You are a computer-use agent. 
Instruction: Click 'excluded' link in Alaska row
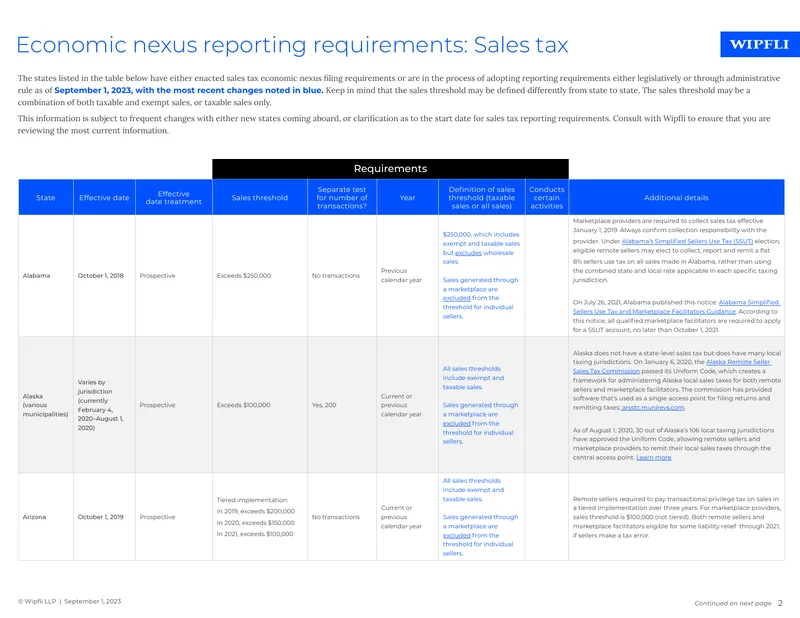point(456,423)
